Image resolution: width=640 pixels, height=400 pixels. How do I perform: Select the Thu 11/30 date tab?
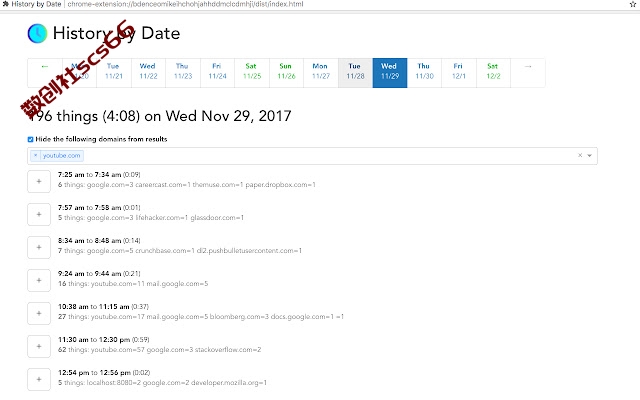coord(424,73)
